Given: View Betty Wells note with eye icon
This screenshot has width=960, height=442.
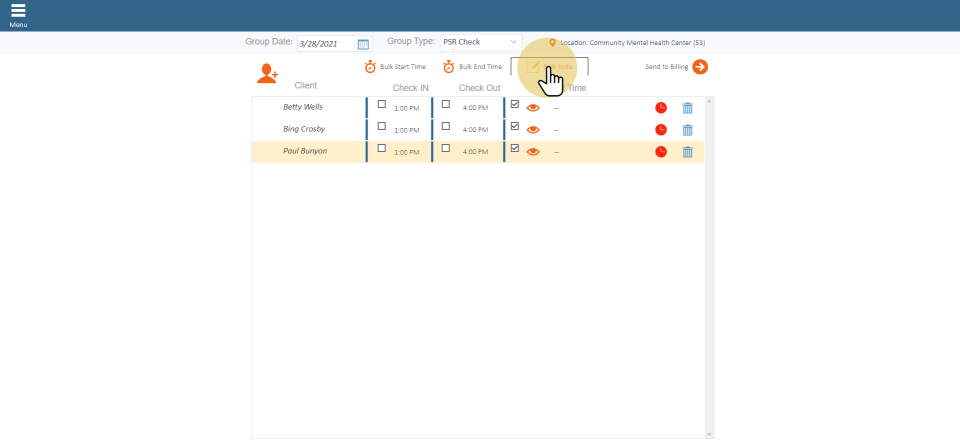Looking at the screenshot, I should (533, 107).
